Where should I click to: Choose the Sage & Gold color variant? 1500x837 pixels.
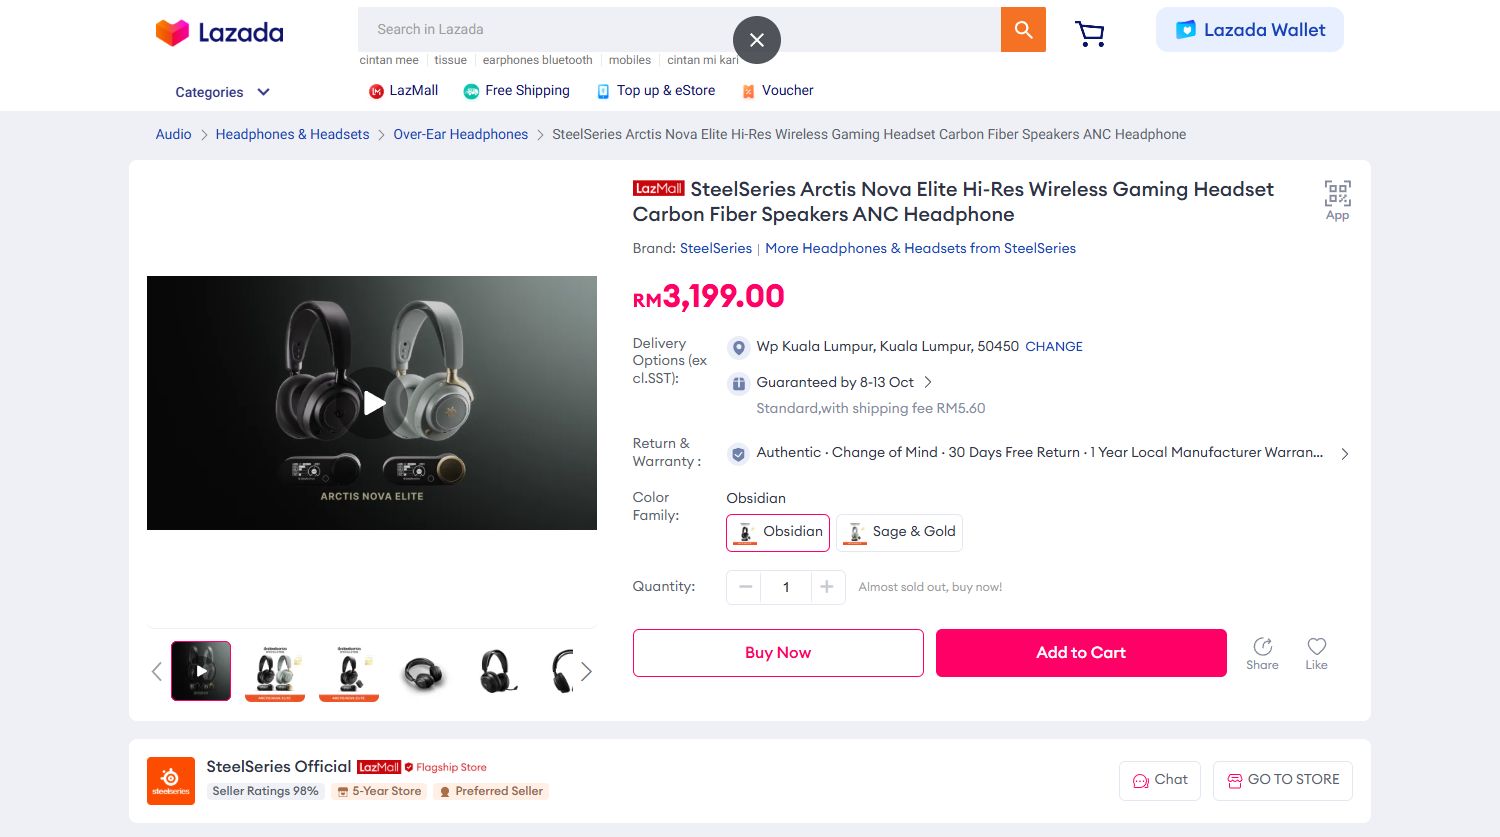click(x=899, y=532)
